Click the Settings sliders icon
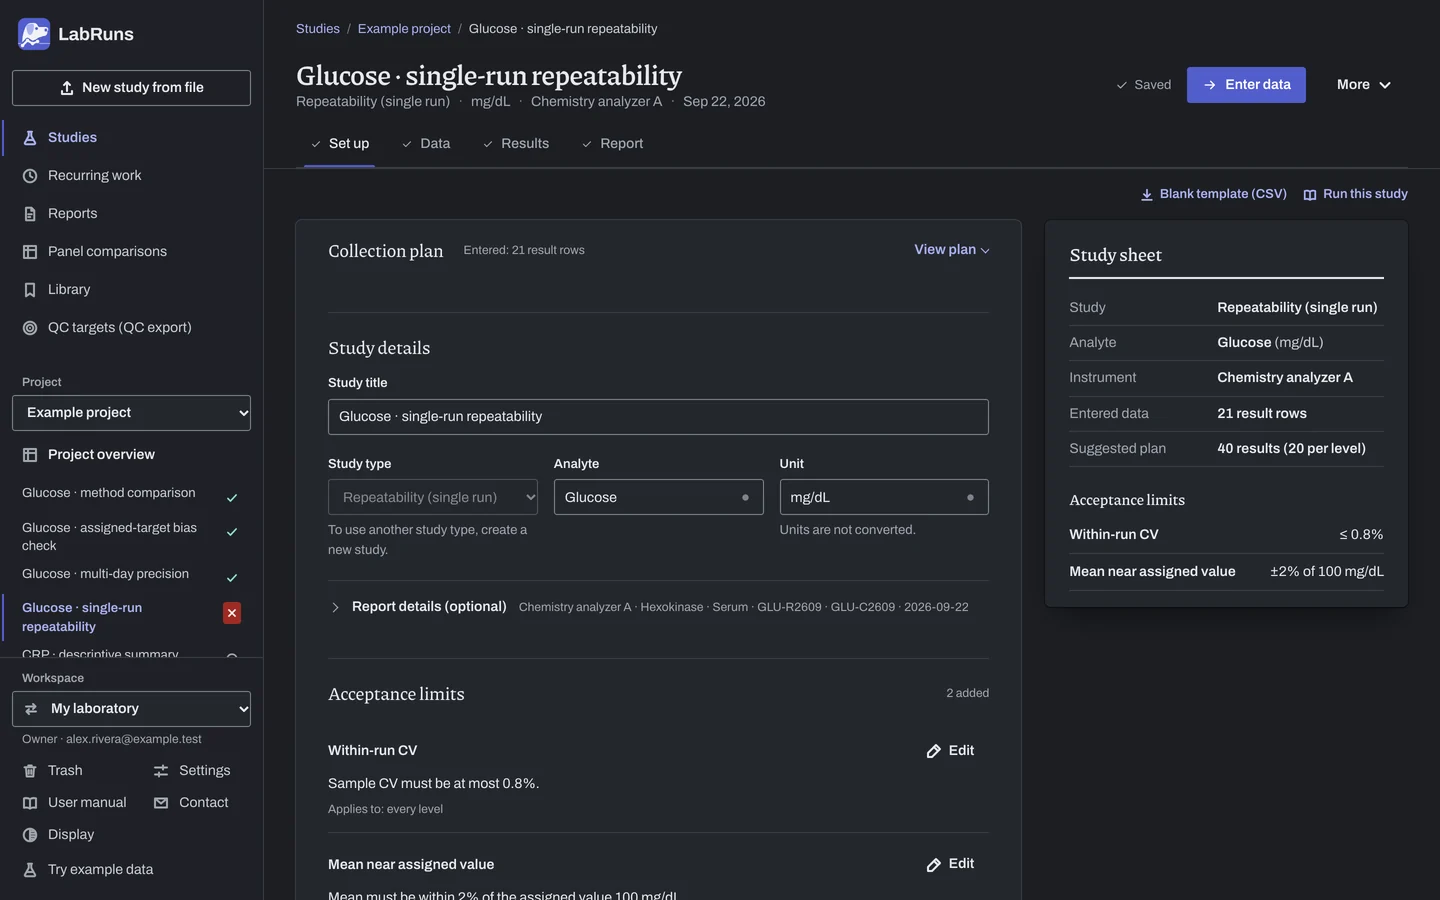 coord(161,771)
